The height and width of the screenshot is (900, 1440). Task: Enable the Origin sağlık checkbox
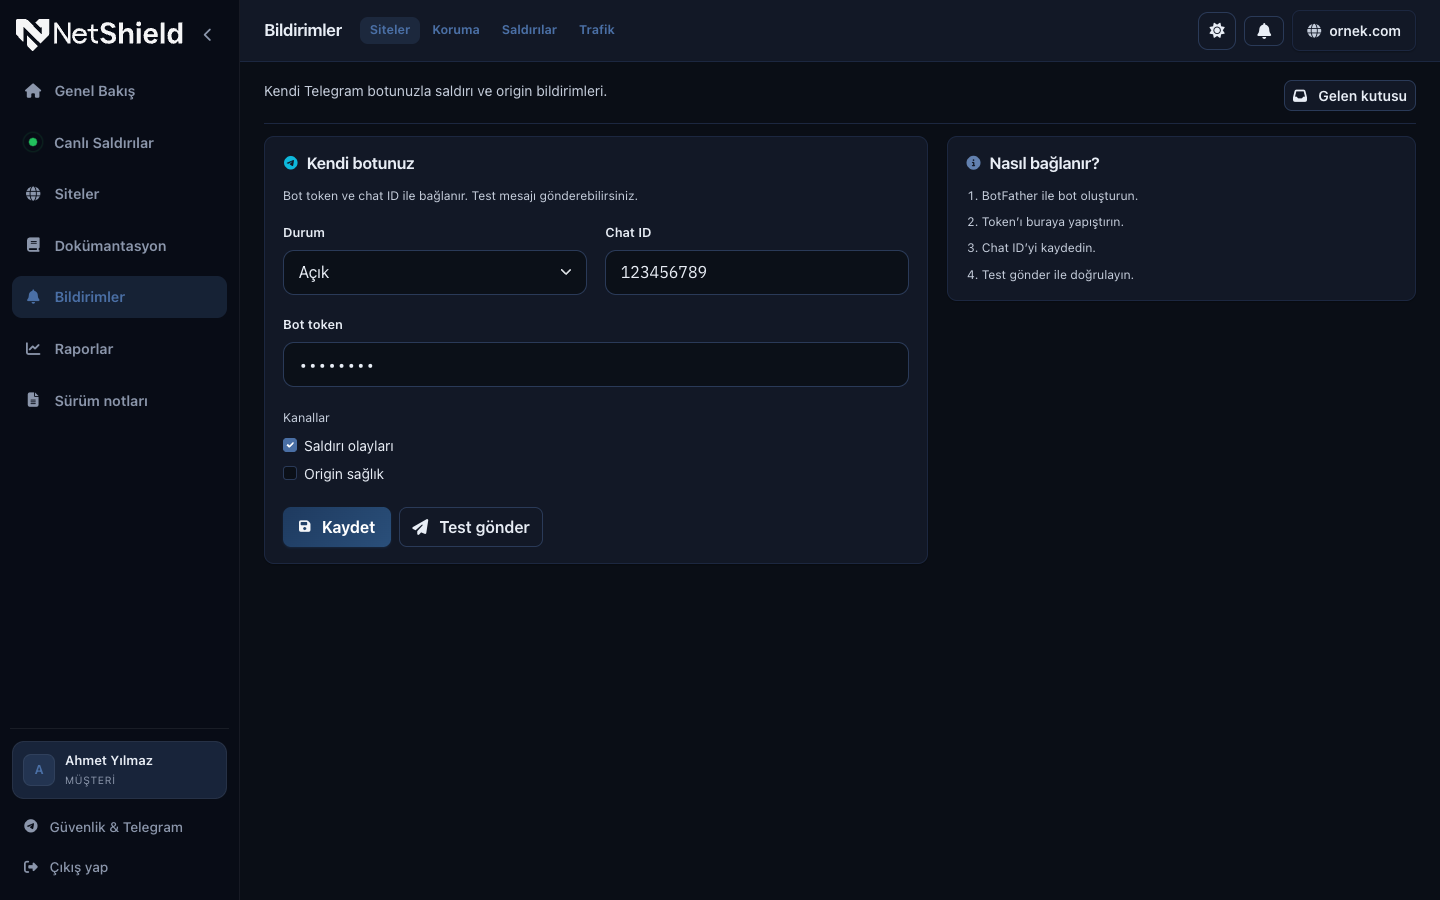coord(290,473)
